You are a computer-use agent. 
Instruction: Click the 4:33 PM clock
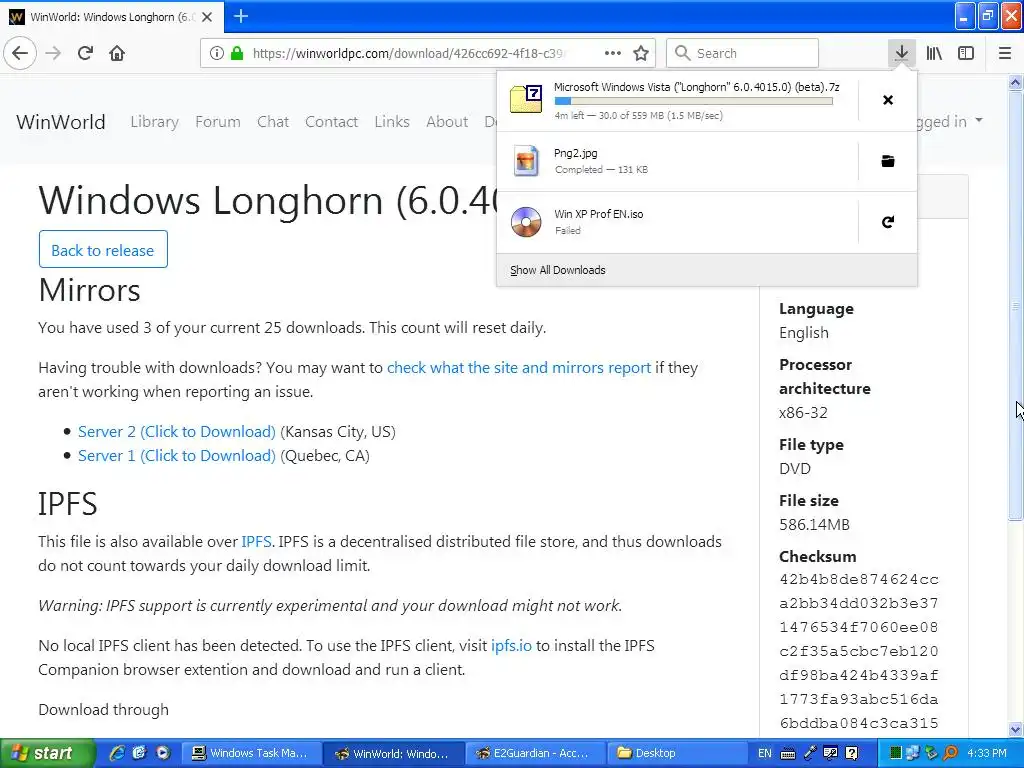coord(987,753)
